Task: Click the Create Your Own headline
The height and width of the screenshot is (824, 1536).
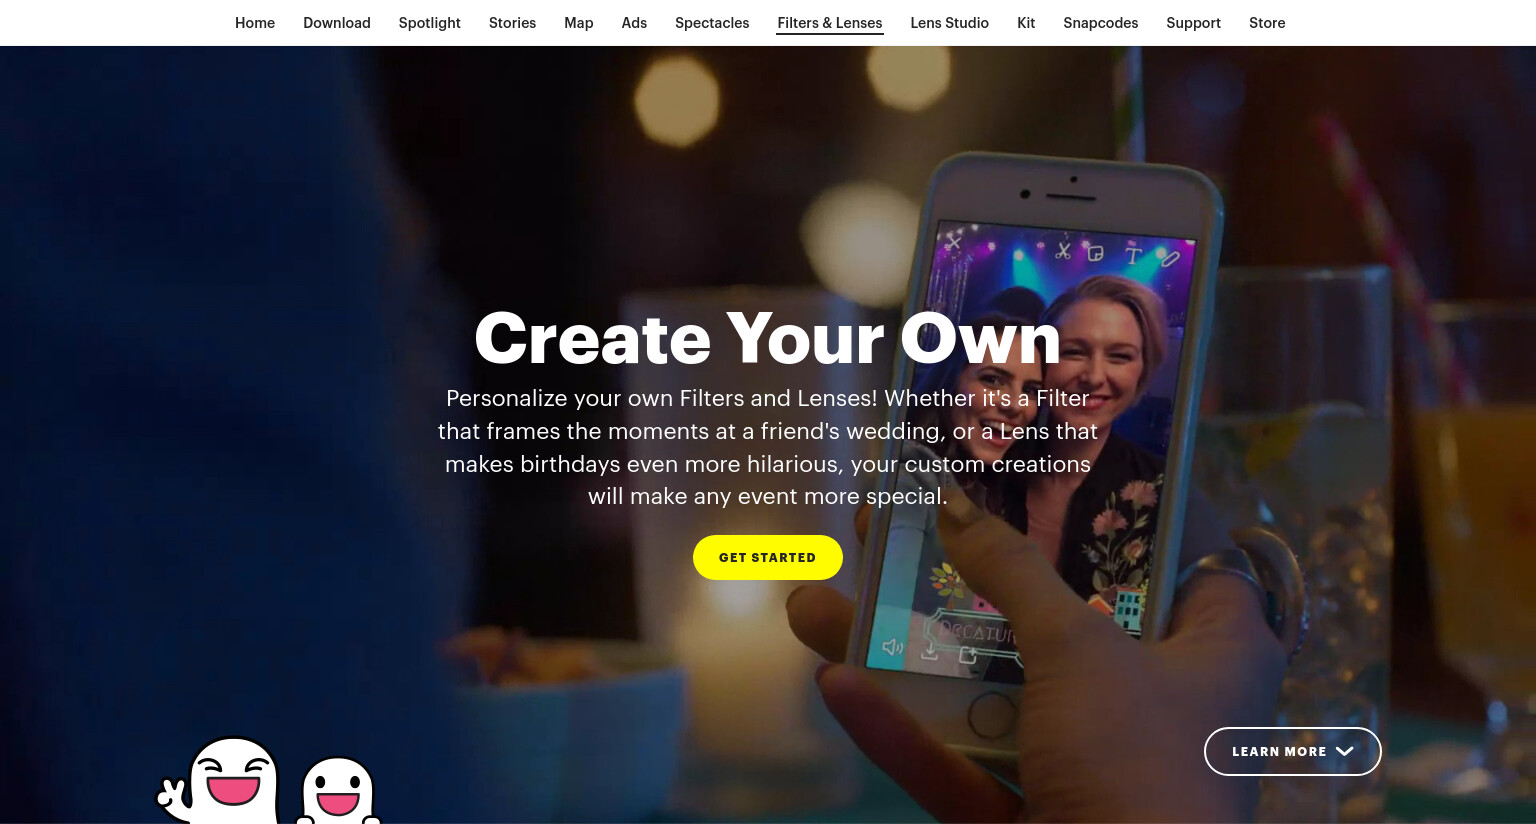Action: [x=768, y=338]
